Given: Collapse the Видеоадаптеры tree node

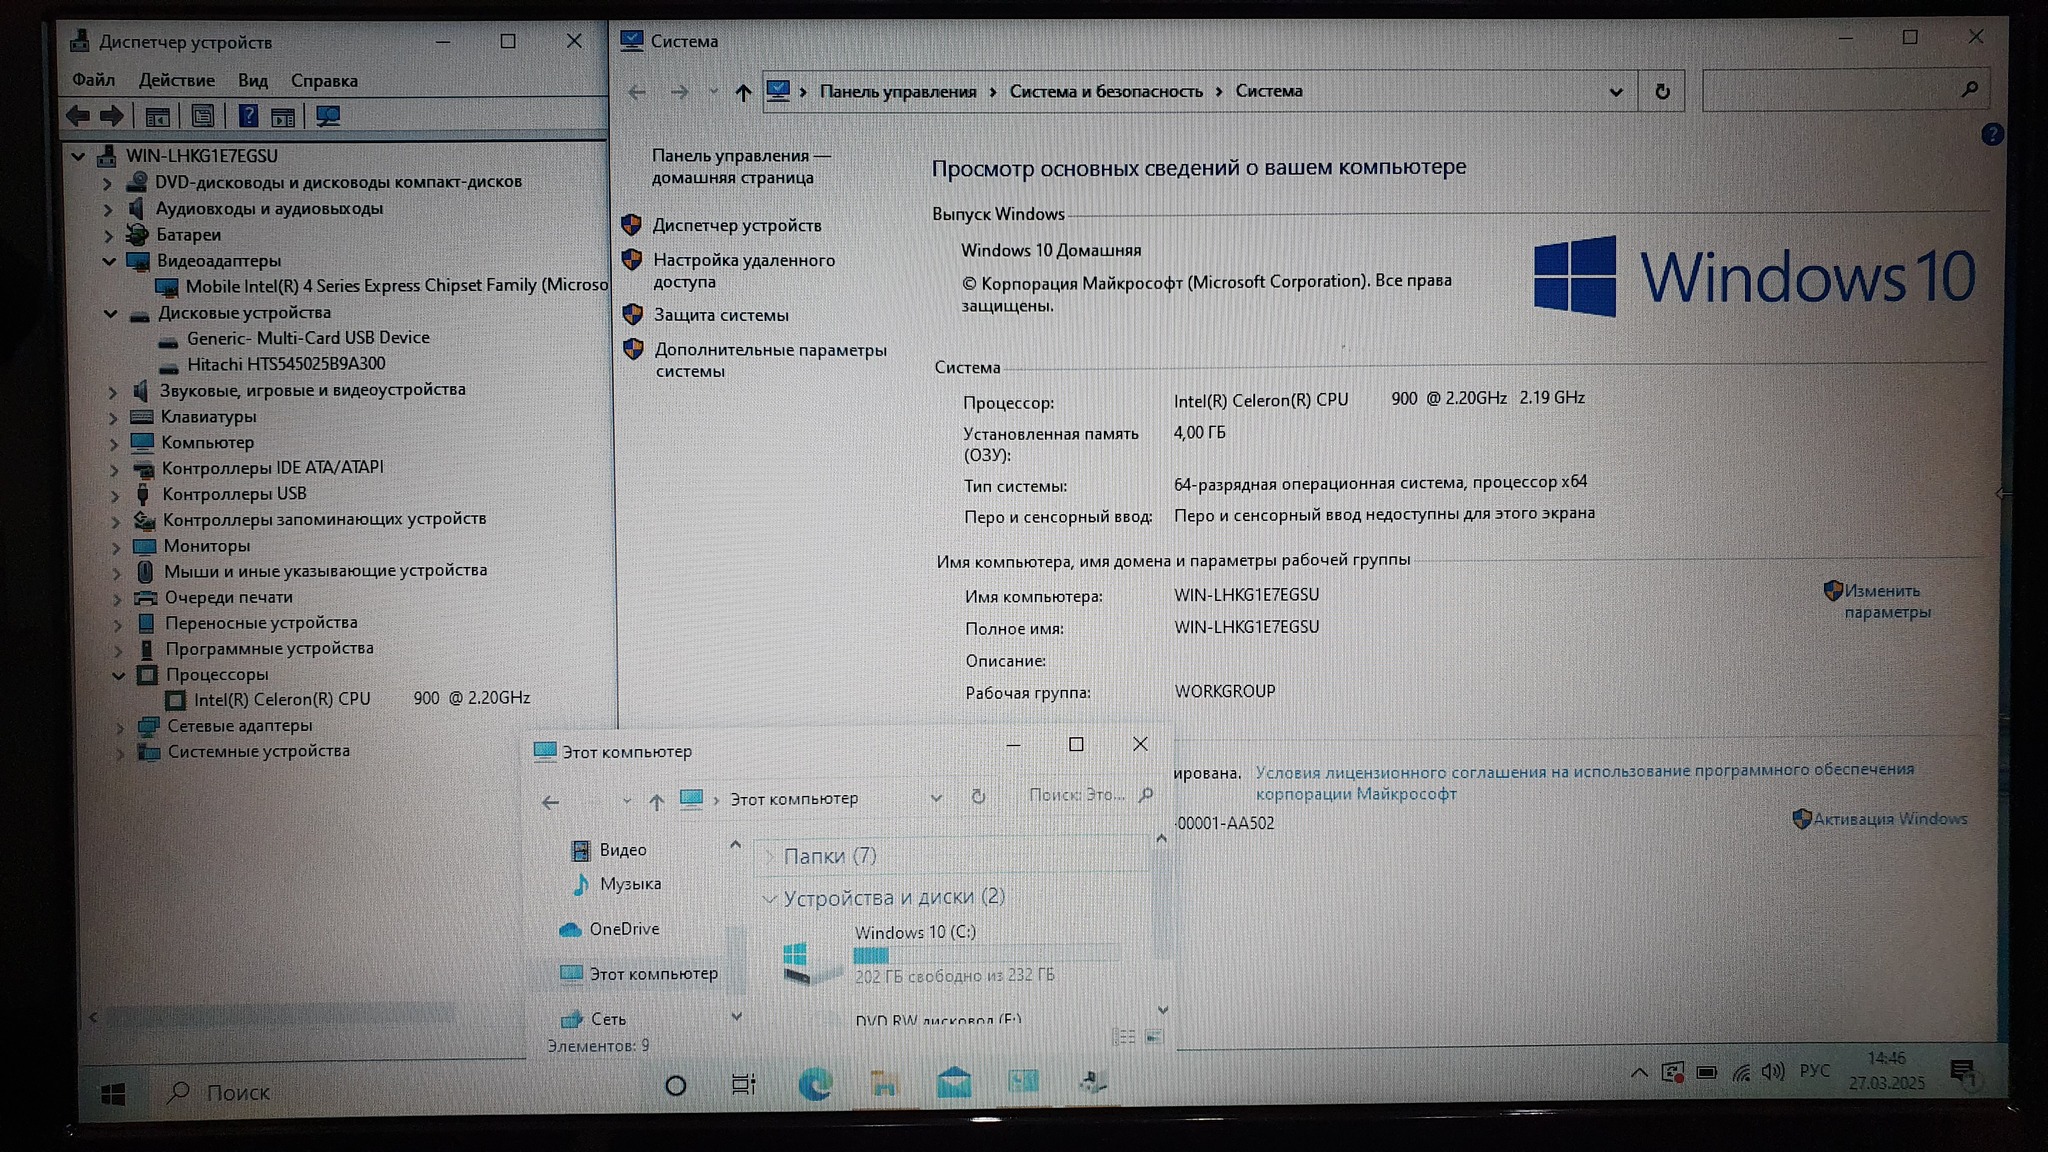Looking at the screenshot, I should (x=109, y=261).
